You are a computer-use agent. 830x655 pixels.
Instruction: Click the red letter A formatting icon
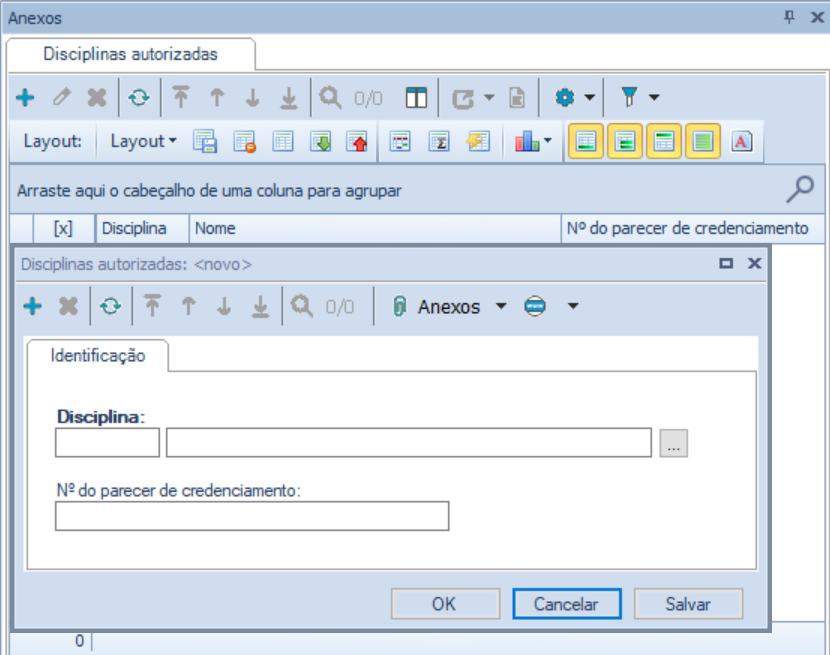point(742,141)
